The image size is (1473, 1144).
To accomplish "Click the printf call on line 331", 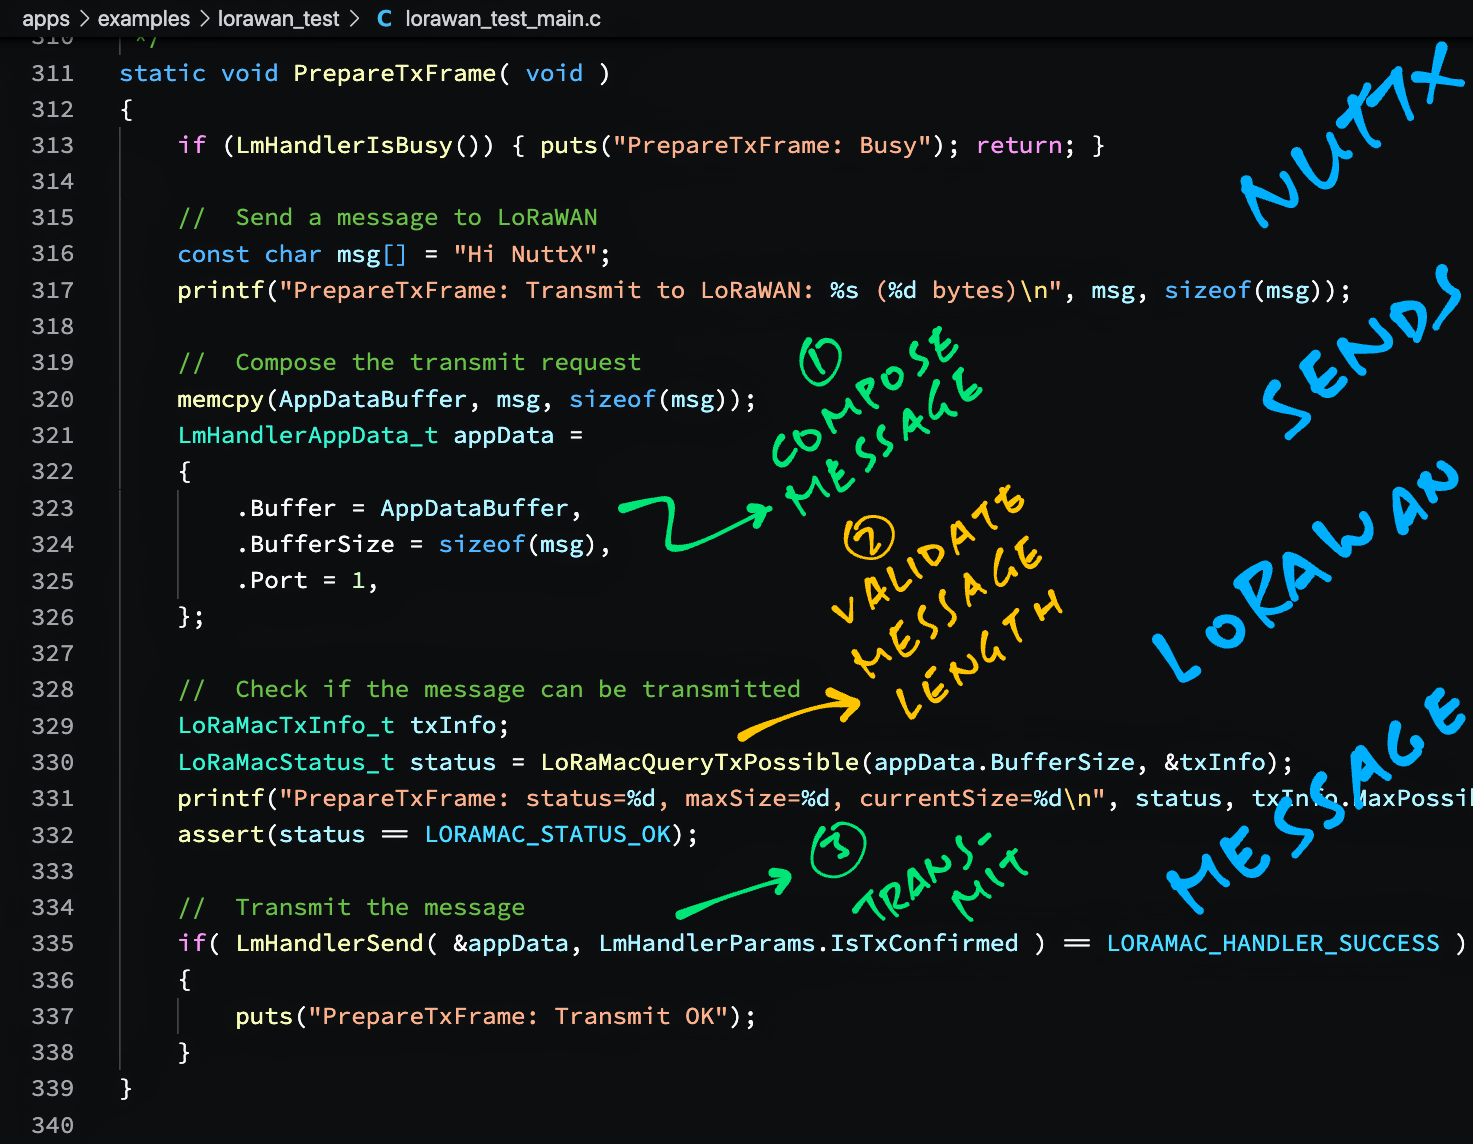I will tap(221, 799).
